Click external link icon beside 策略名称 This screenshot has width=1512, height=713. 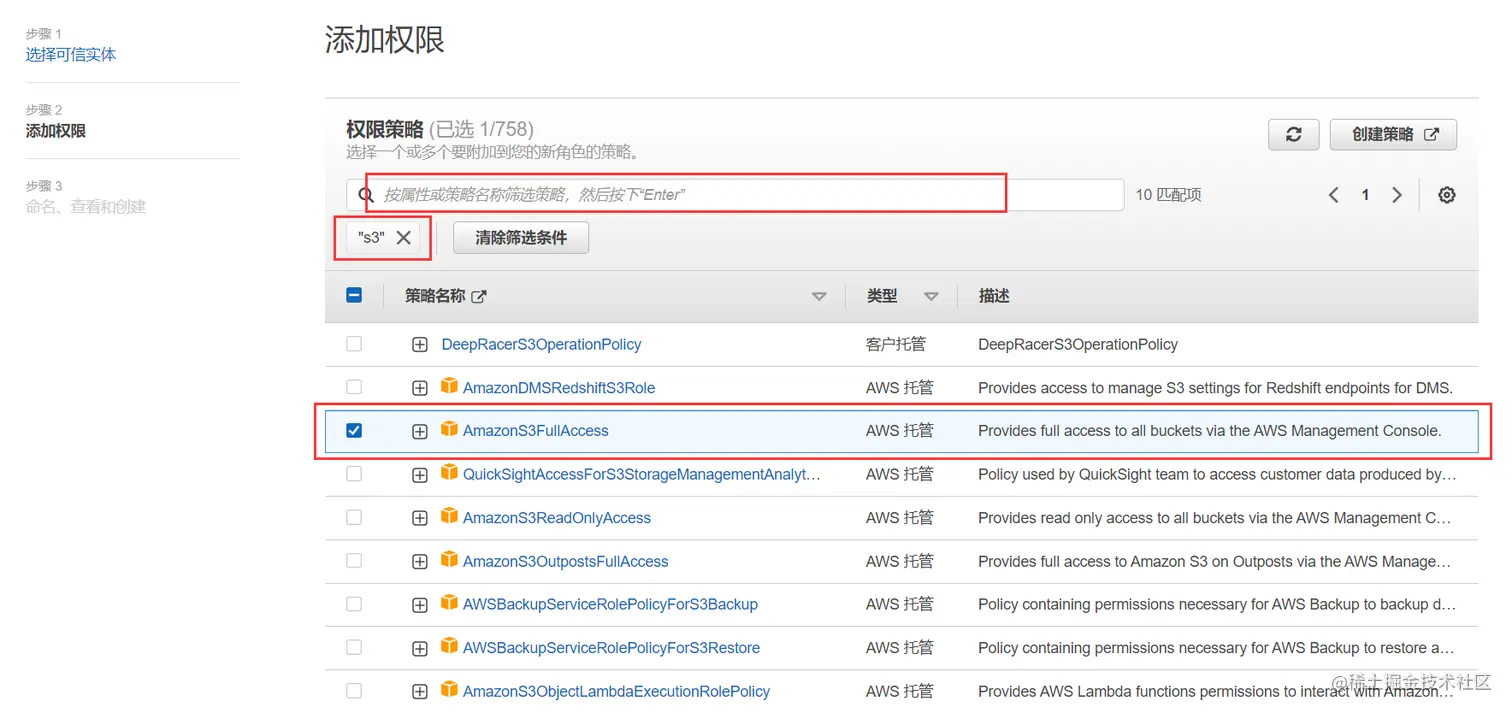(479, 296)
